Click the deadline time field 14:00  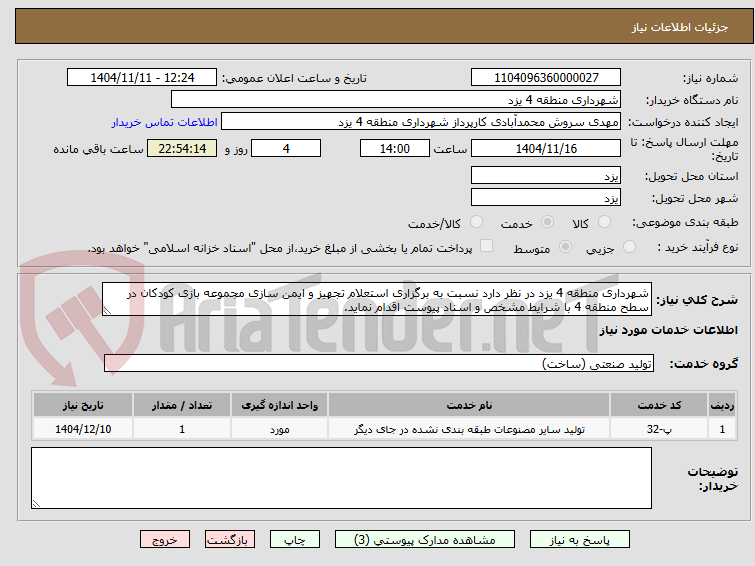coord(394,148)
